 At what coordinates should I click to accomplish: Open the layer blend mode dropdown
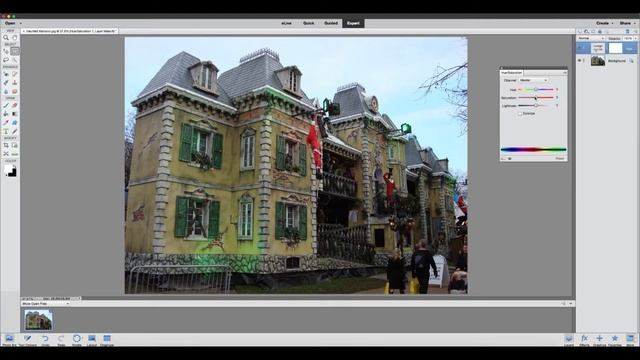click(x=591, y=38)
